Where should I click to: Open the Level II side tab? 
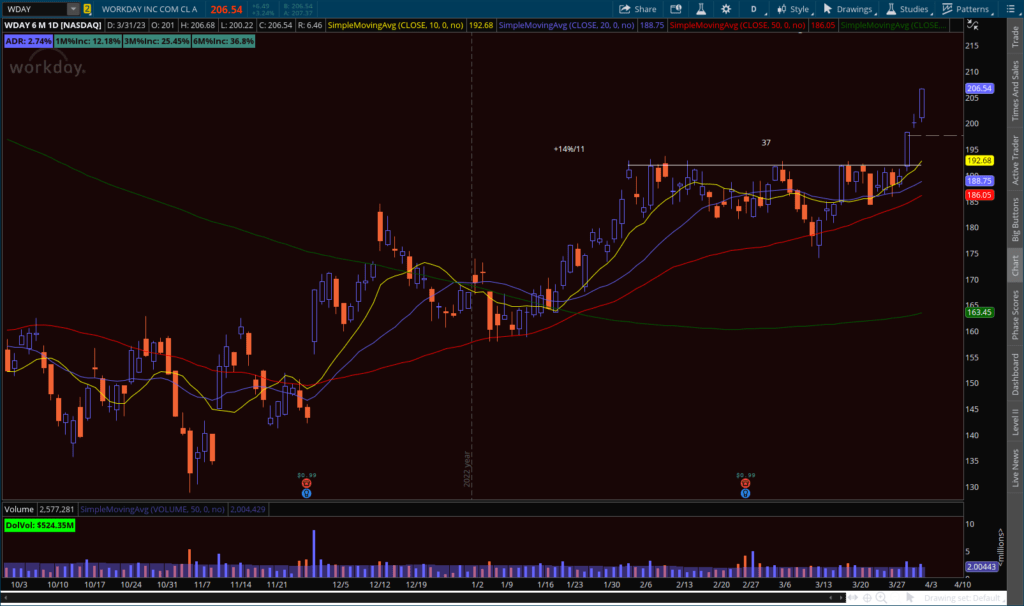point(1015,421)
